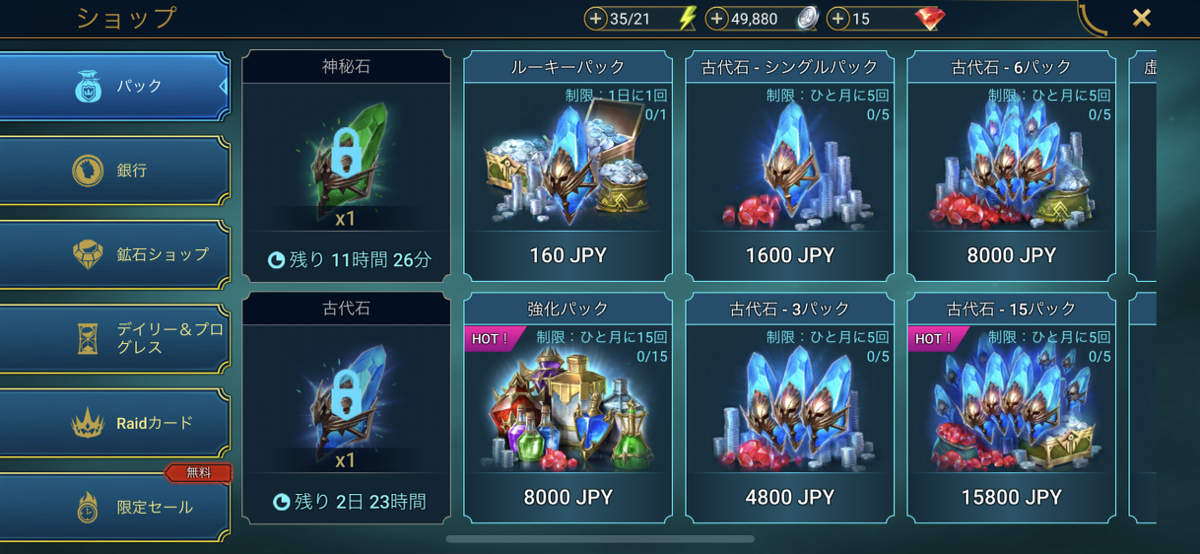Buy 古代石 シングルパック for 1600 JPY
This screenshot has width=1200, height=554.
click(x=790, y=166)
